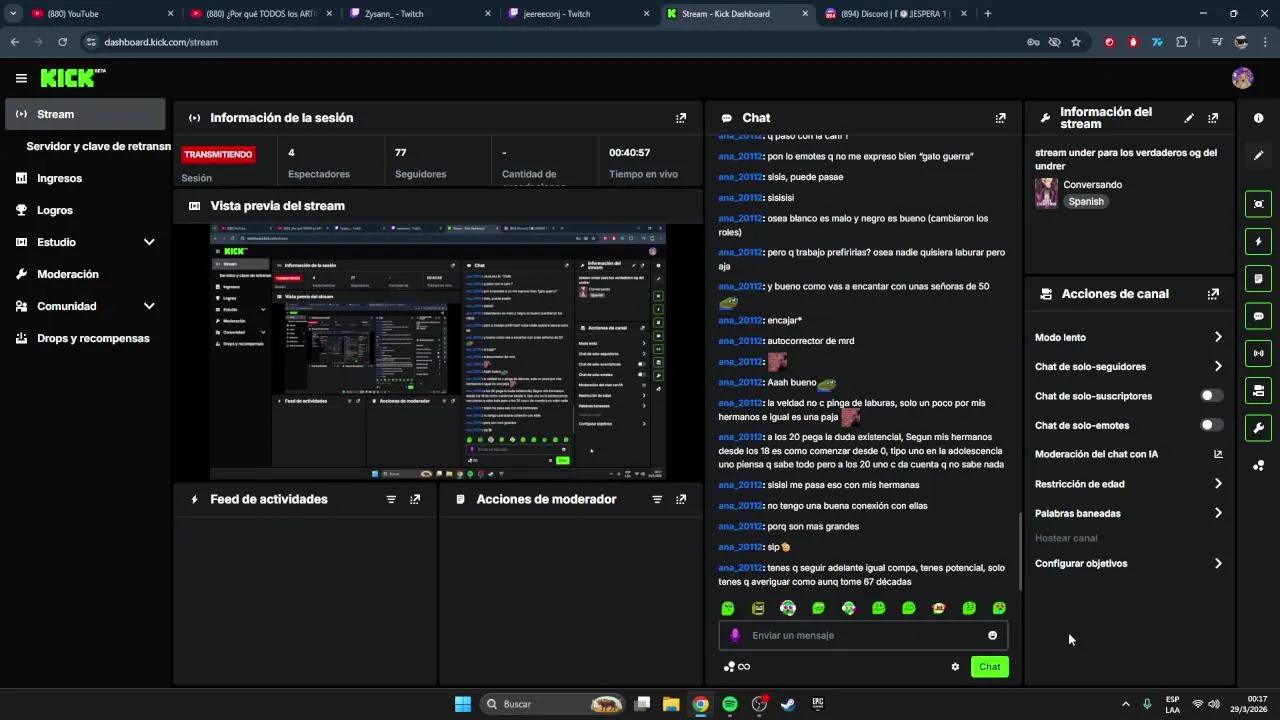Click the info icon in the right rail
The image size is (1280, 720).
tap(1258, 118)
